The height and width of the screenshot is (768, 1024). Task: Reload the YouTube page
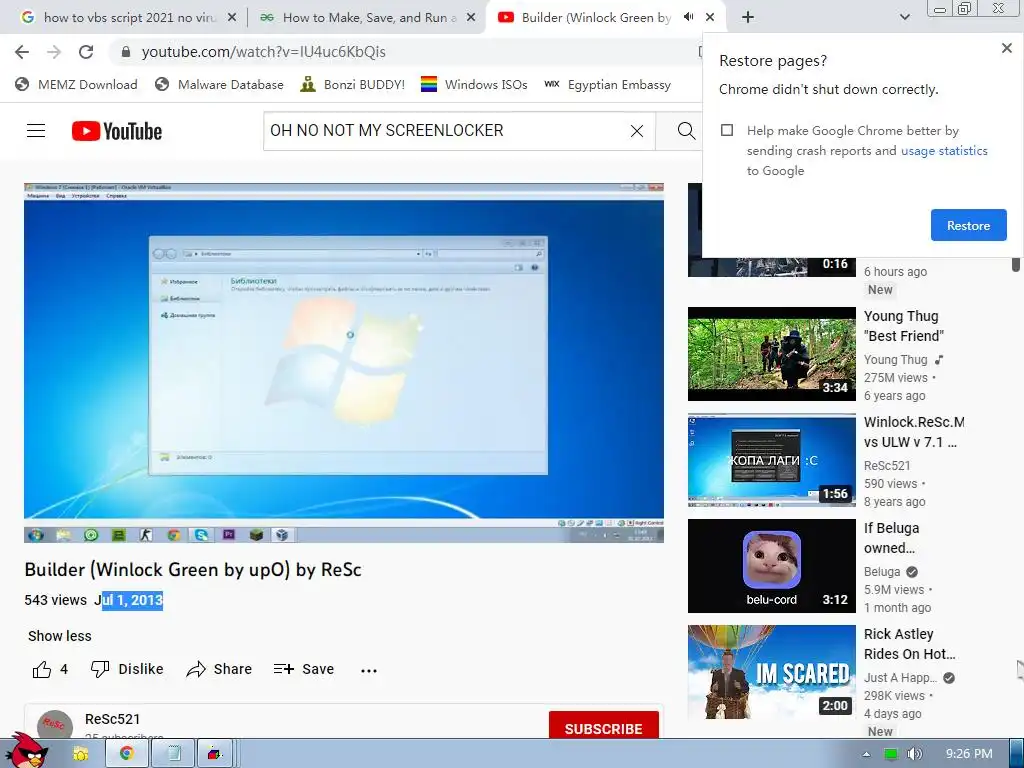[x=86, y=52]
